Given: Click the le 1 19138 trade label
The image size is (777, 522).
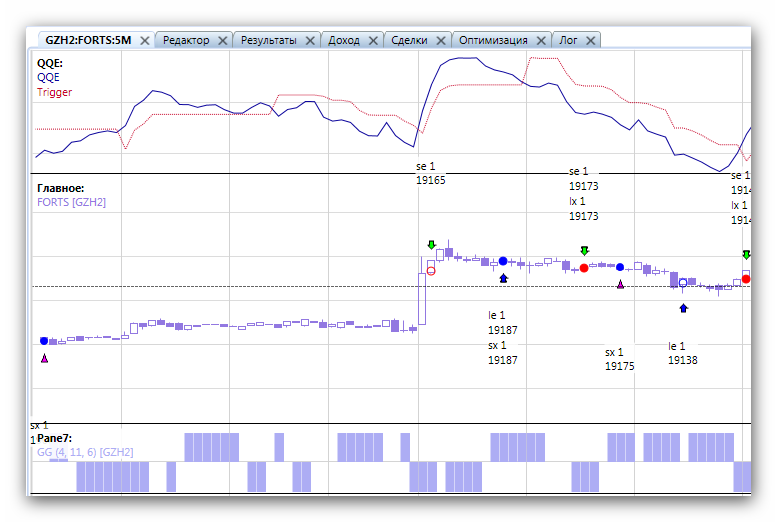Looking at the screenshot, I should pos(682,353).
